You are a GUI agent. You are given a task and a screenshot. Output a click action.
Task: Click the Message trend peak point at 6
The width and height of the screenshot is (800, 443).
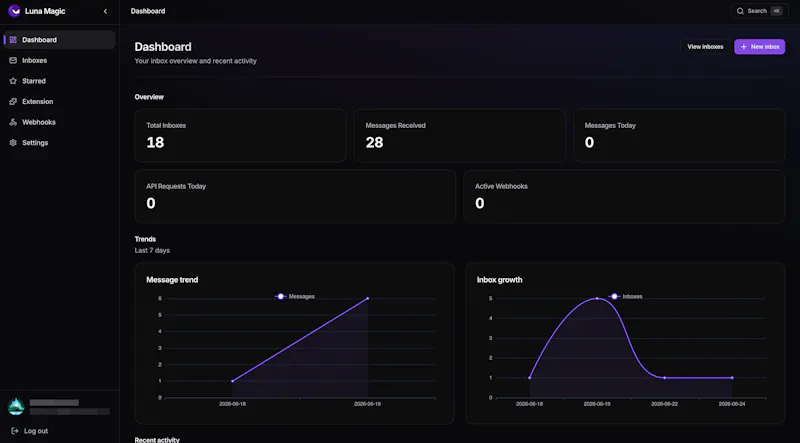tap(368, 298)
